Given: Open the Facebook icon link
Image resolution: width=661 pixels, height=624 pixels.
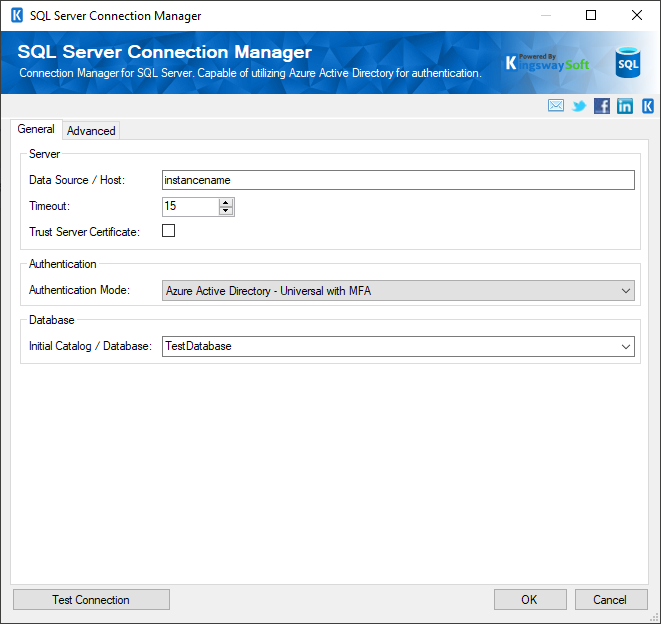Looking at the screenshot, I should (602, 106).
